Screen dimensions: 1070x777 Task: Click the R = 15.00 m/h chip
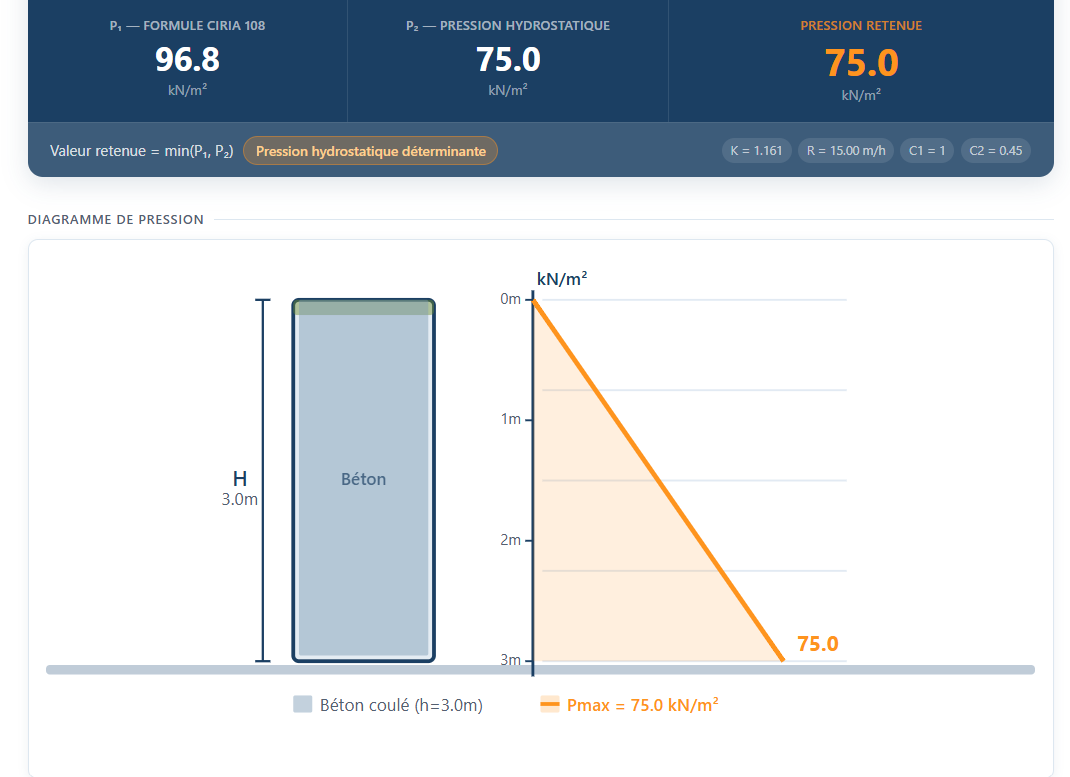tap(845, 151)
